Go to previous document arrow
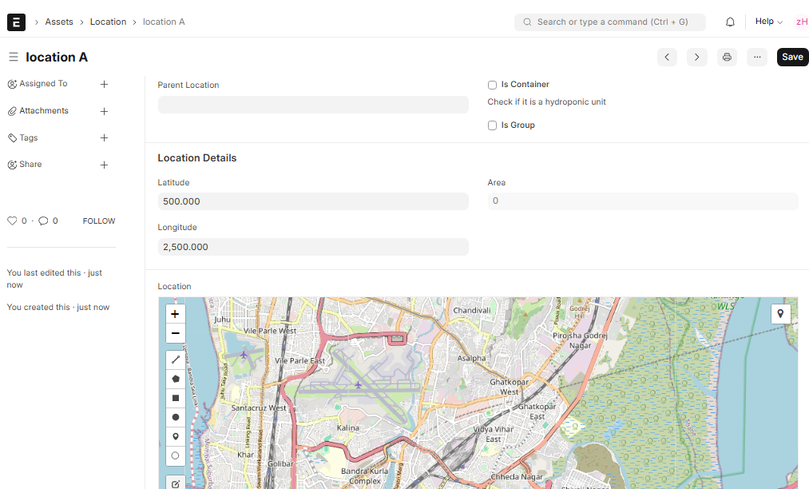 [667, 57]
